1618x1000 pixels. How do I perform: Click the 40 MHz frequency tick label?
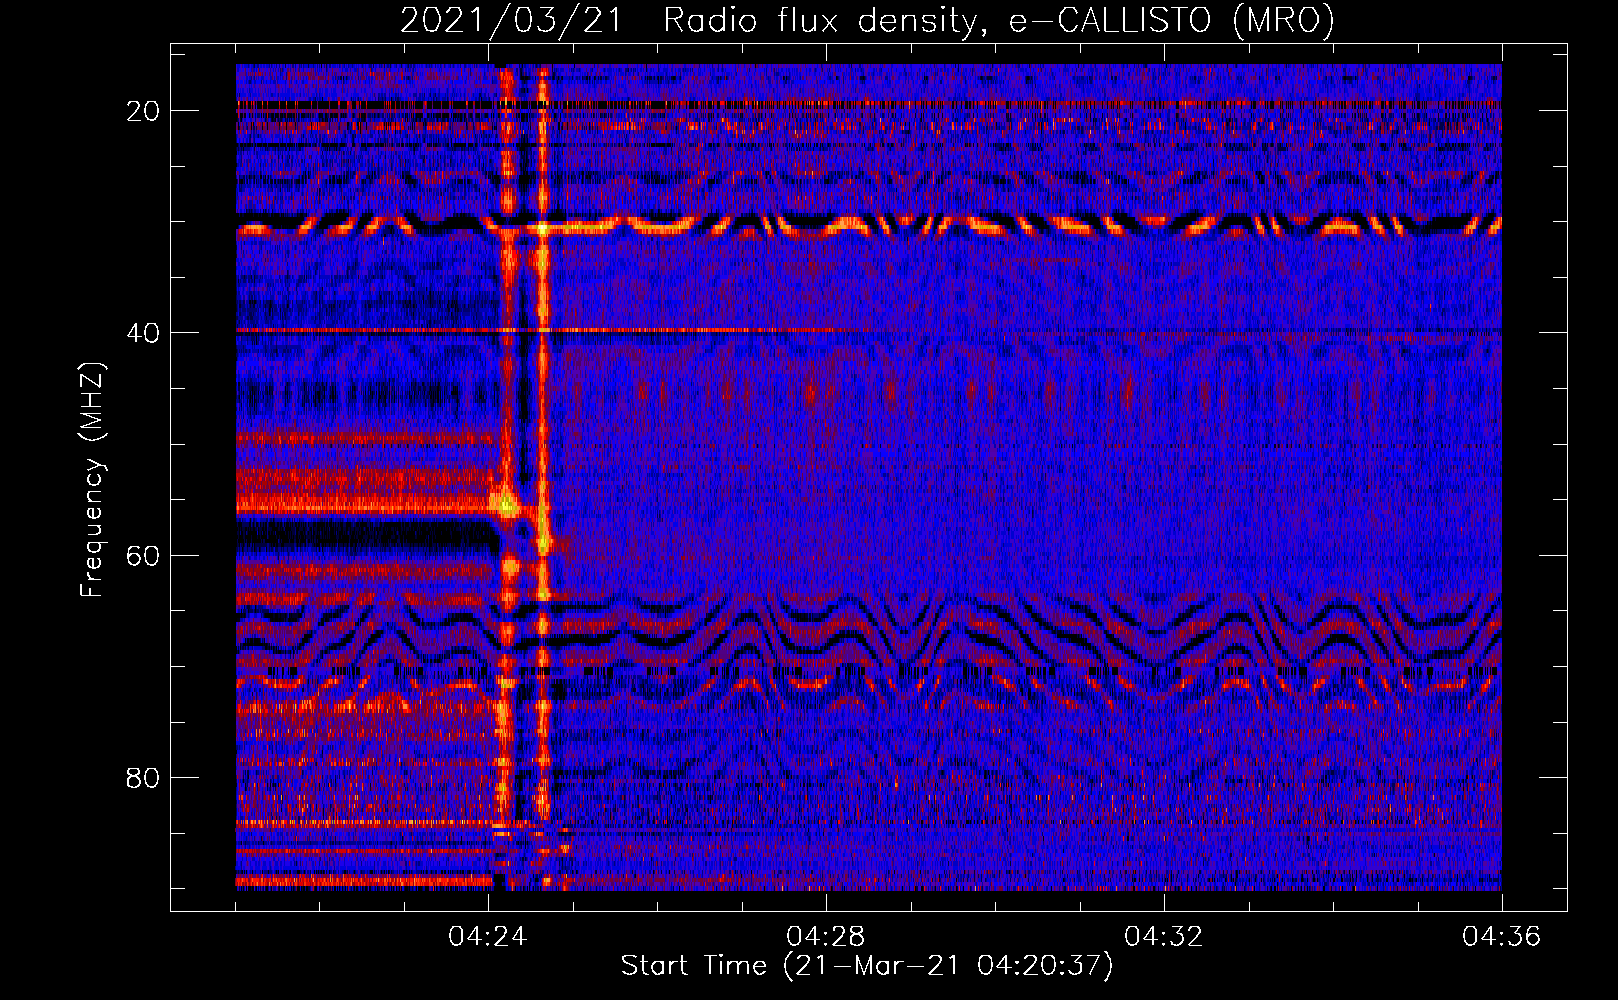(144, 333)
